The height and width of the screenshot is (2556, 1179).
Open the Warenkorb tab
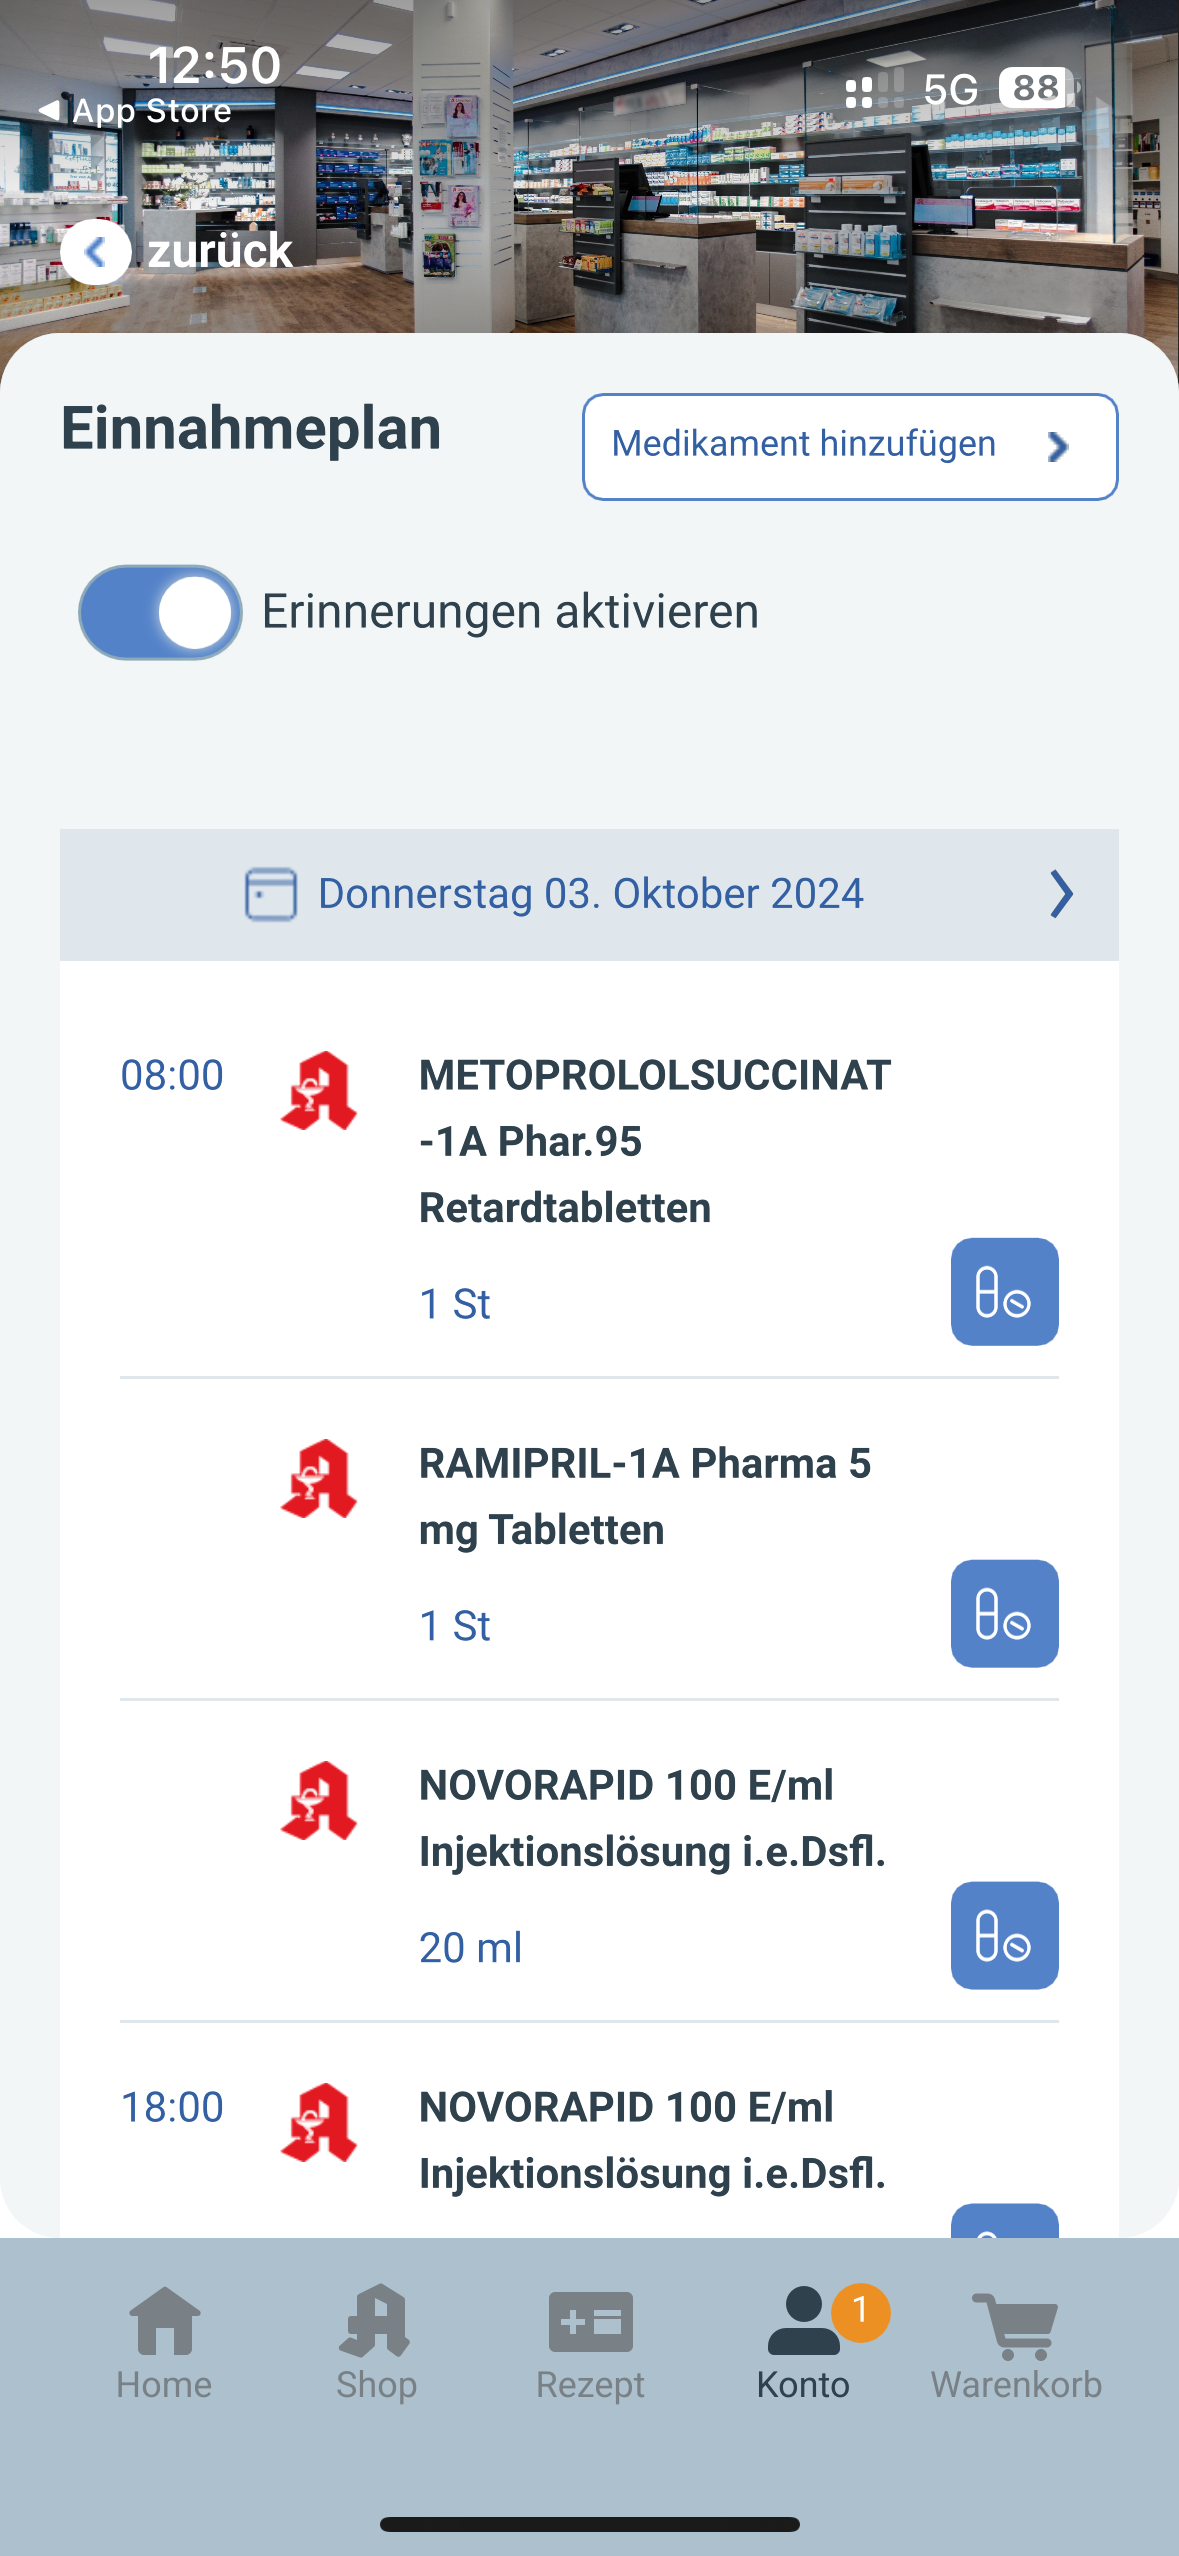click(1015, 2342)
